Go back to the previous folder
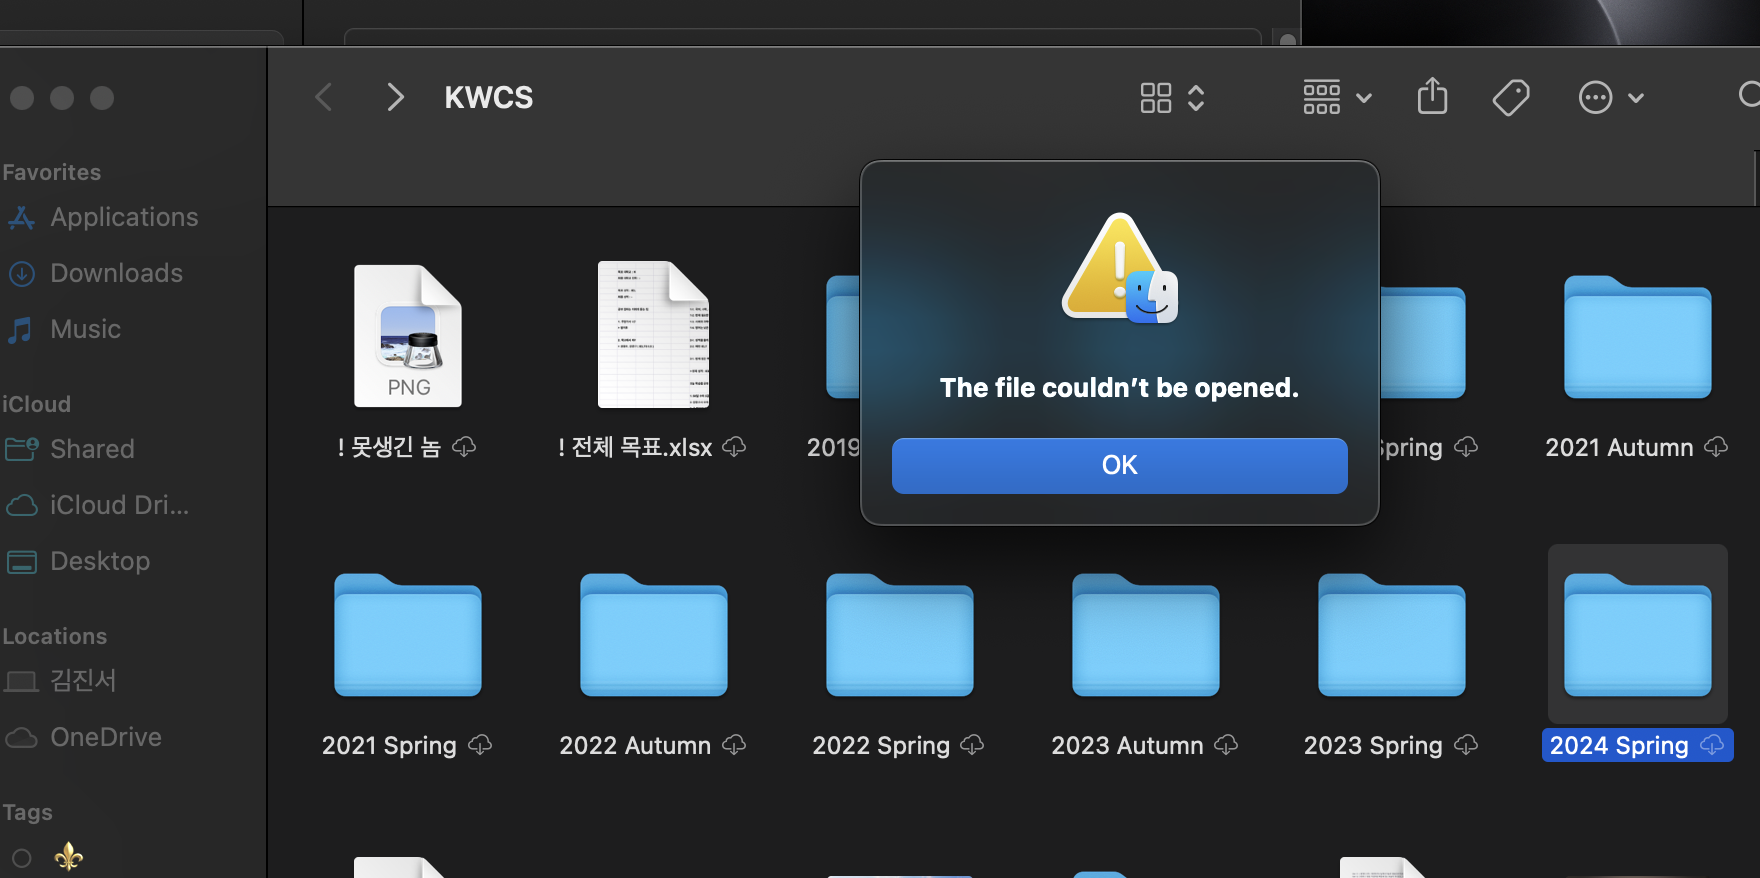Image resolution: width=1760 pixels, height=878 pixels. pyautogui.click(x=324, y=97)
